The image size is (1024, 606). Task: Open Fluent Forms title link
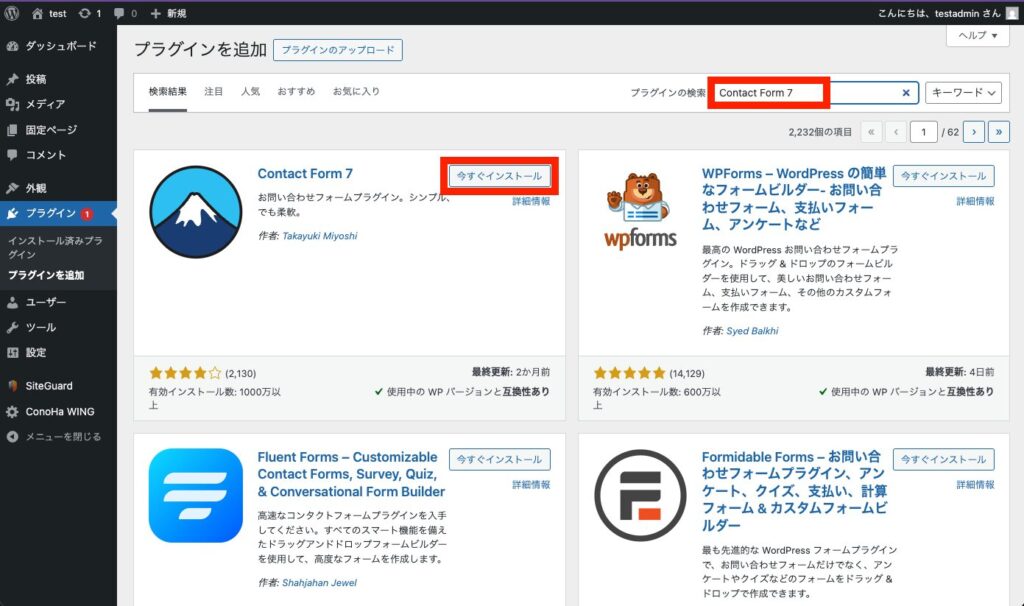click(x=351, y=474)
